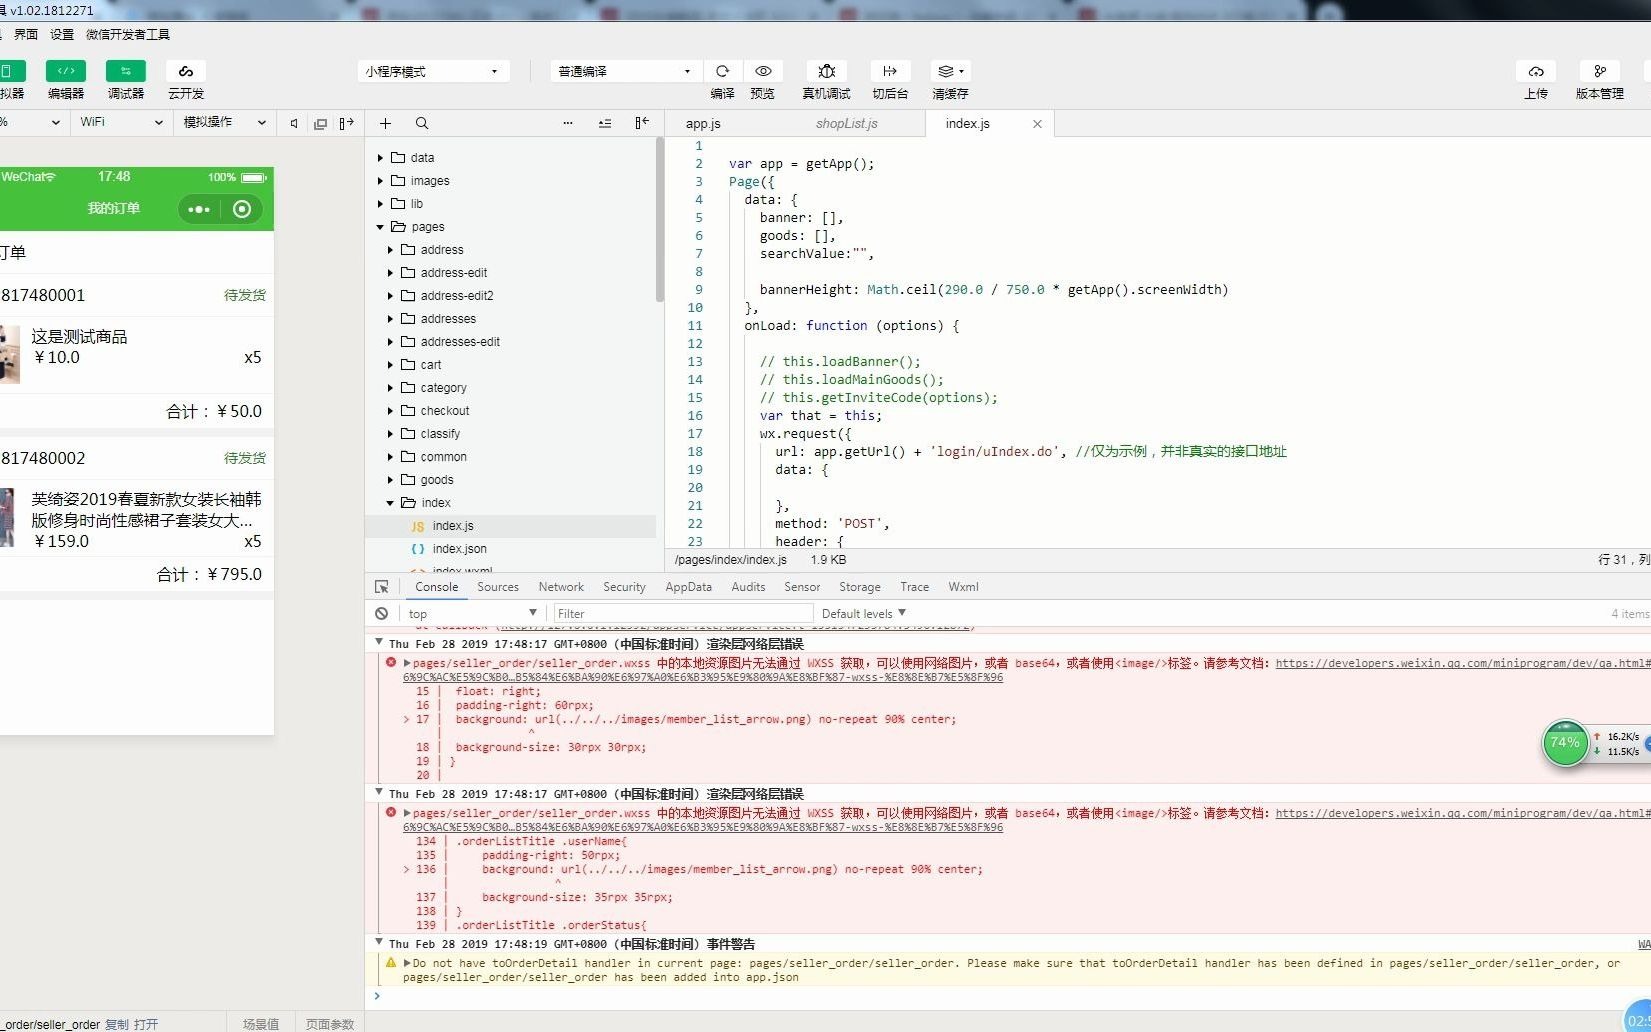The width and height of the screenshot is (1651, 1032).
Task: Toggle the debugger panel button
Action: [x=125, y=71]
